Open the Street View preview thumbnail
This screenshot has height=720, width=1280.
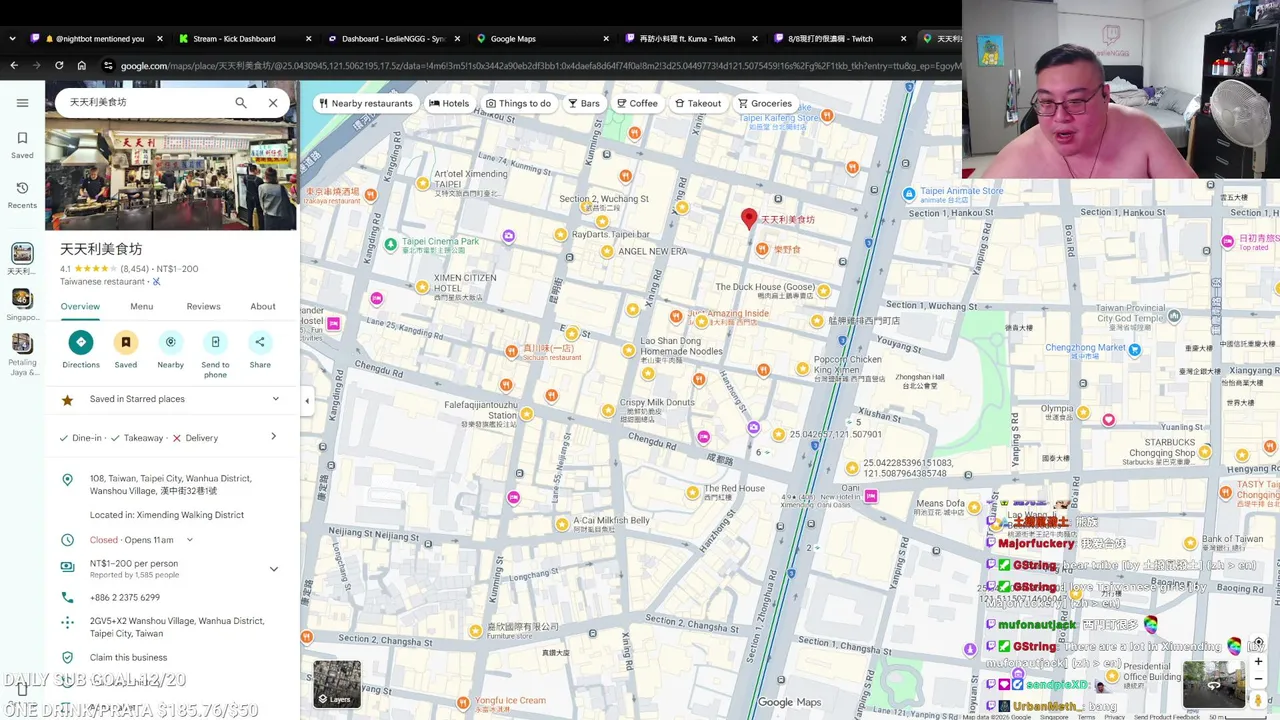1214,685
